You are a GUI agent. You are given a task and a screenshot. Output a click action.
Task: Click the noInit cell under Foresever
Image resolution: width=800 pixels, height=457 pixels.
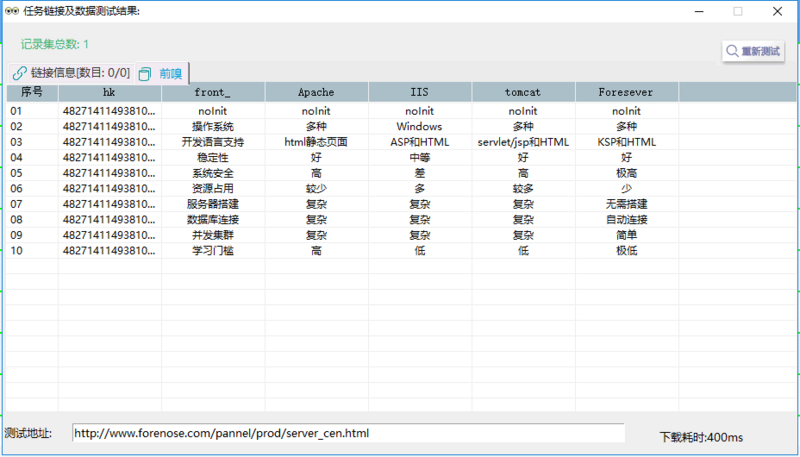pos(627,111)
